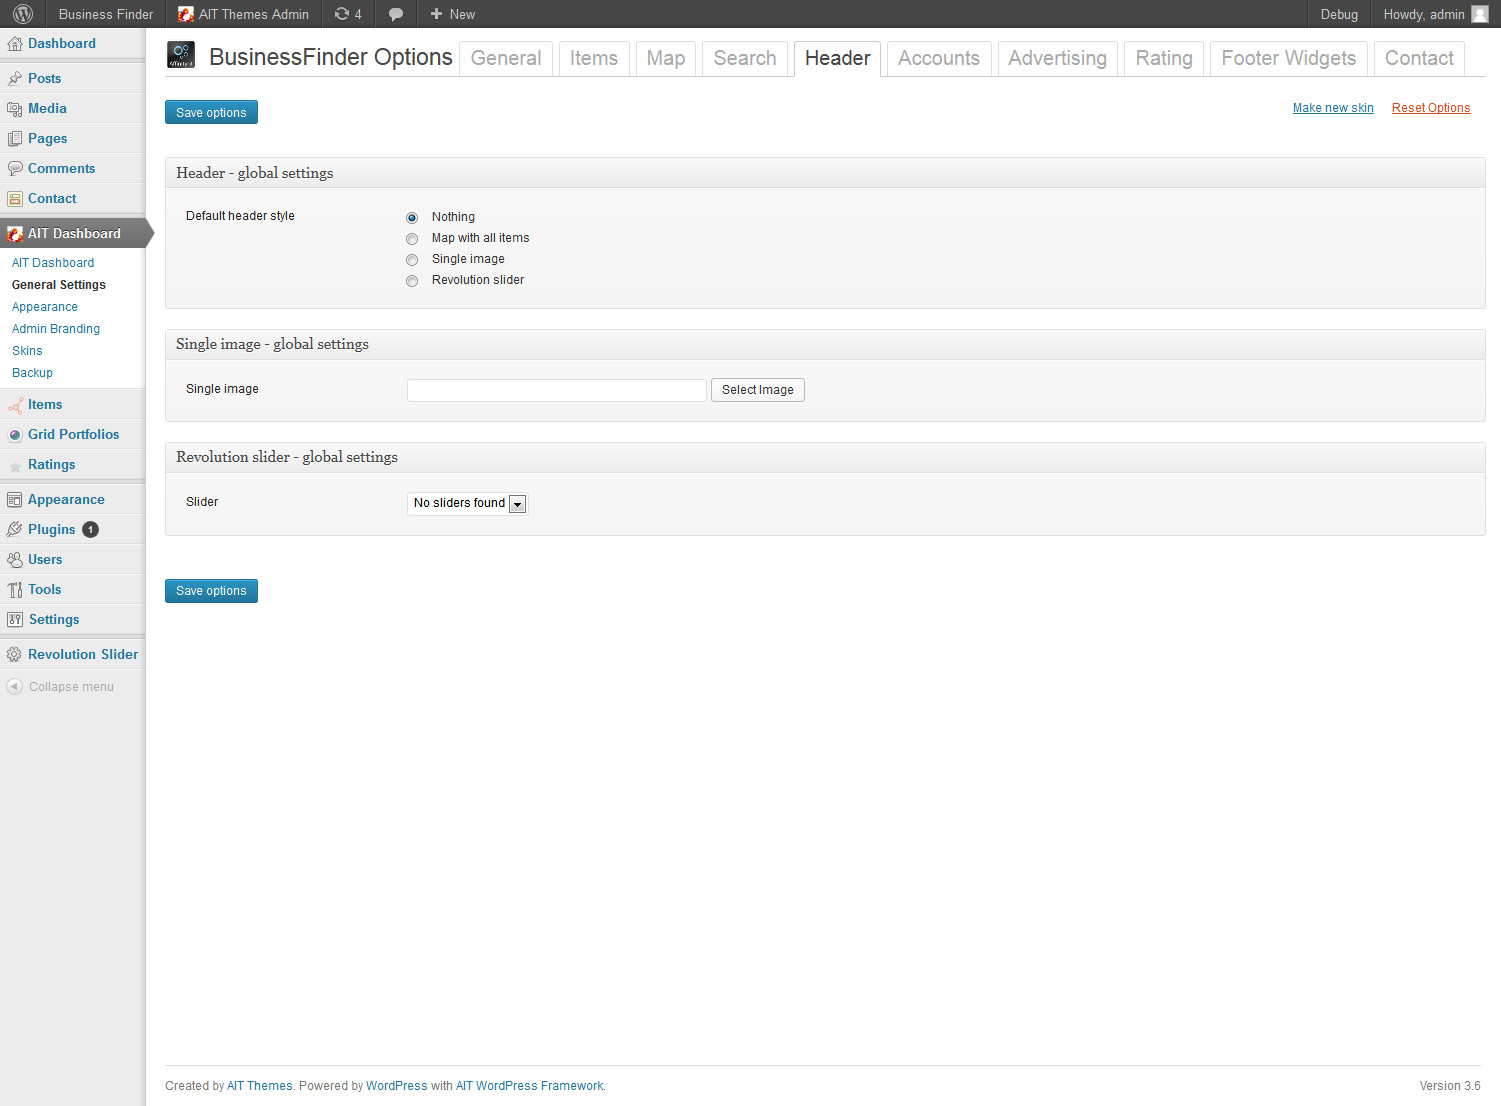The width and height of the screenshot is (1501, 1106).
Task: Open the Revolution Slider gear icon
Action: (14, 654)
